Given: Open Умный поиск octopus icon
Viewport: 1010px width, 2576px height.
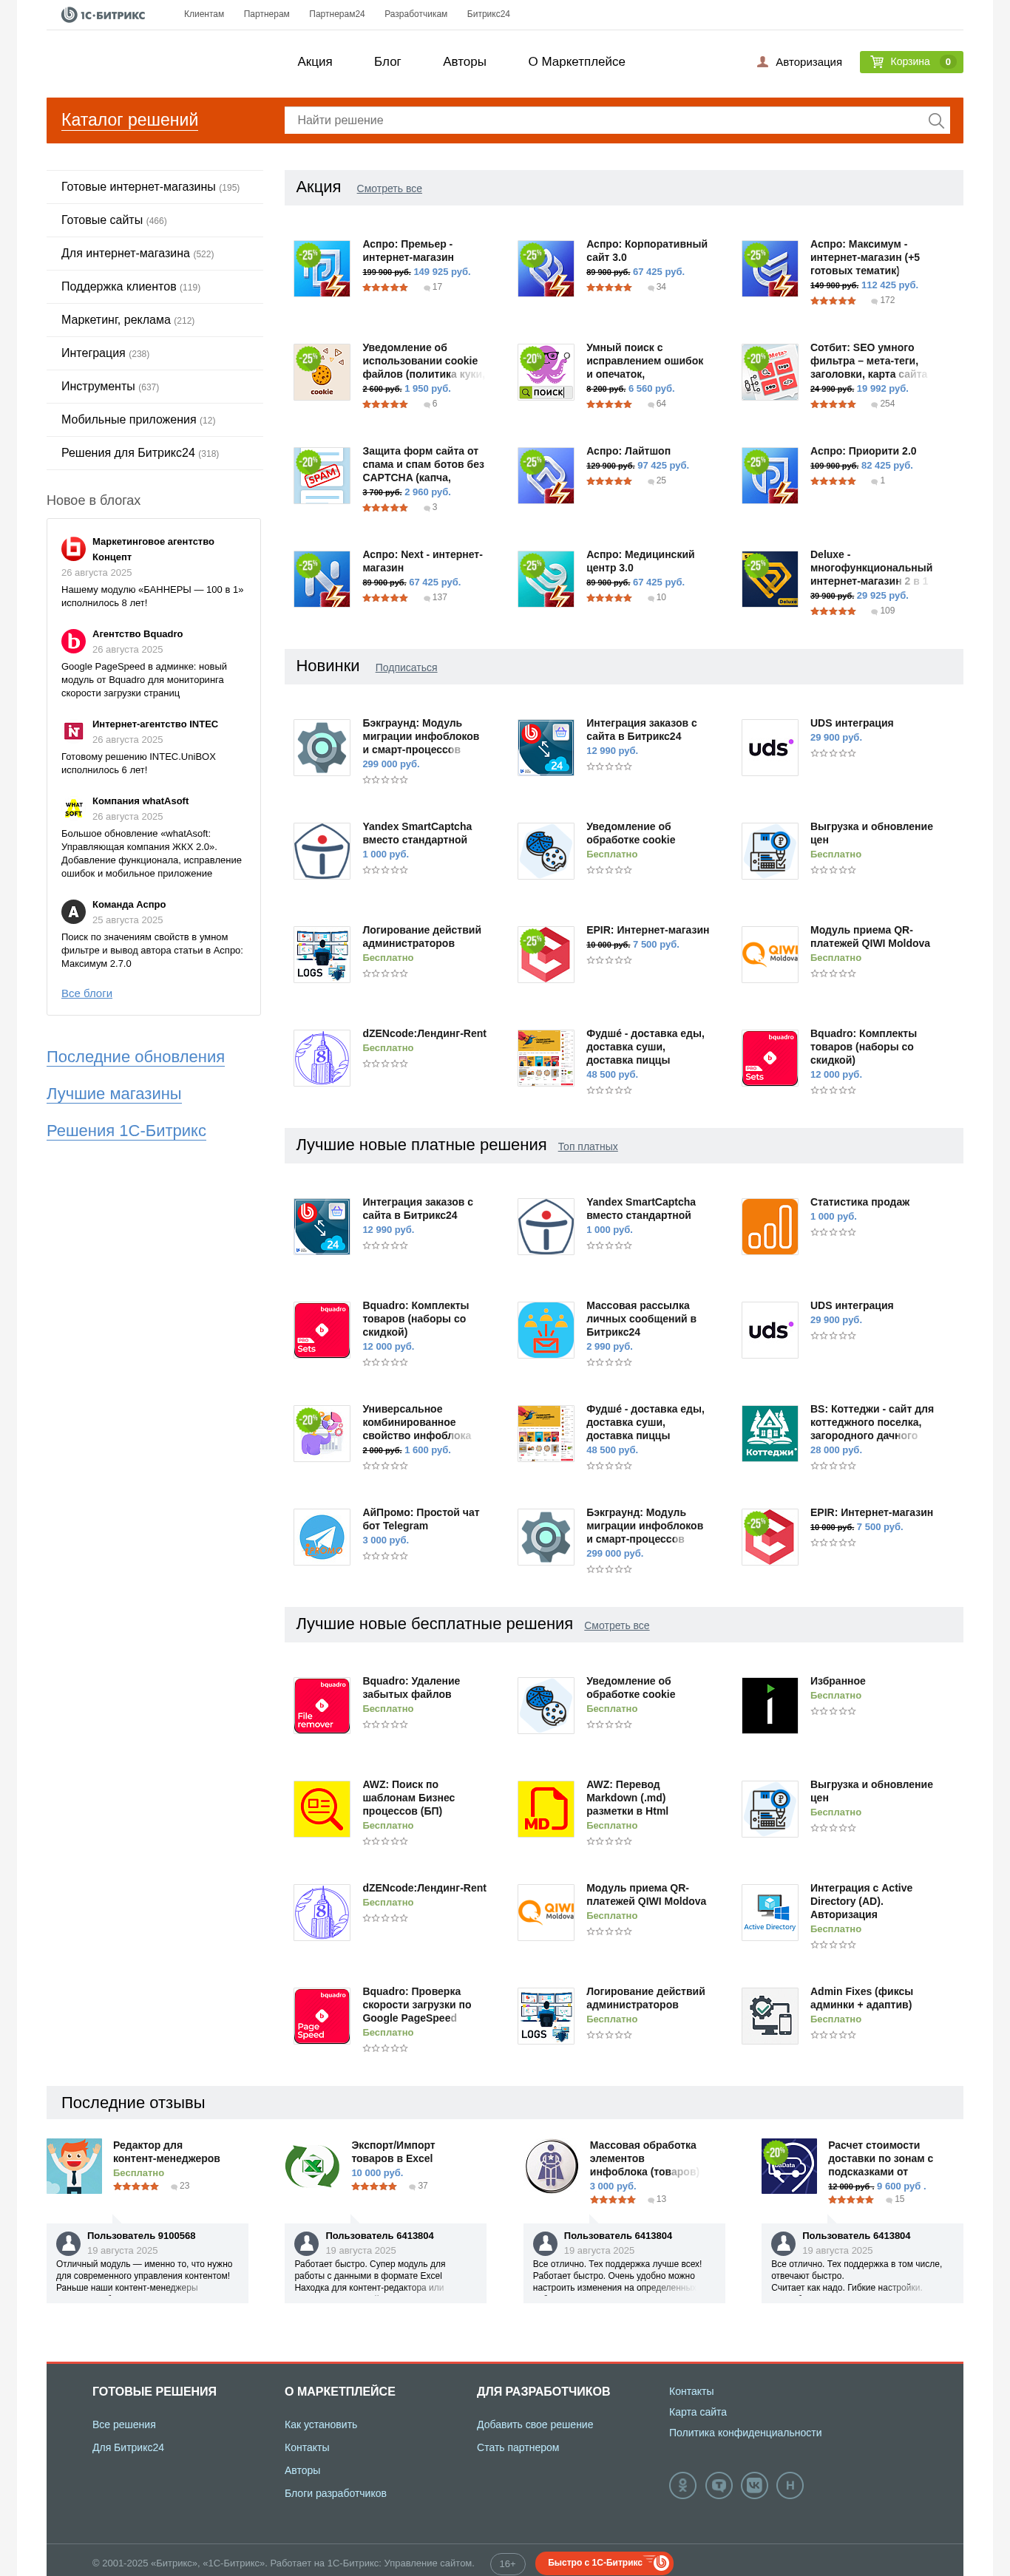Looking at the screenshot, I should click(x=546, y=372).
